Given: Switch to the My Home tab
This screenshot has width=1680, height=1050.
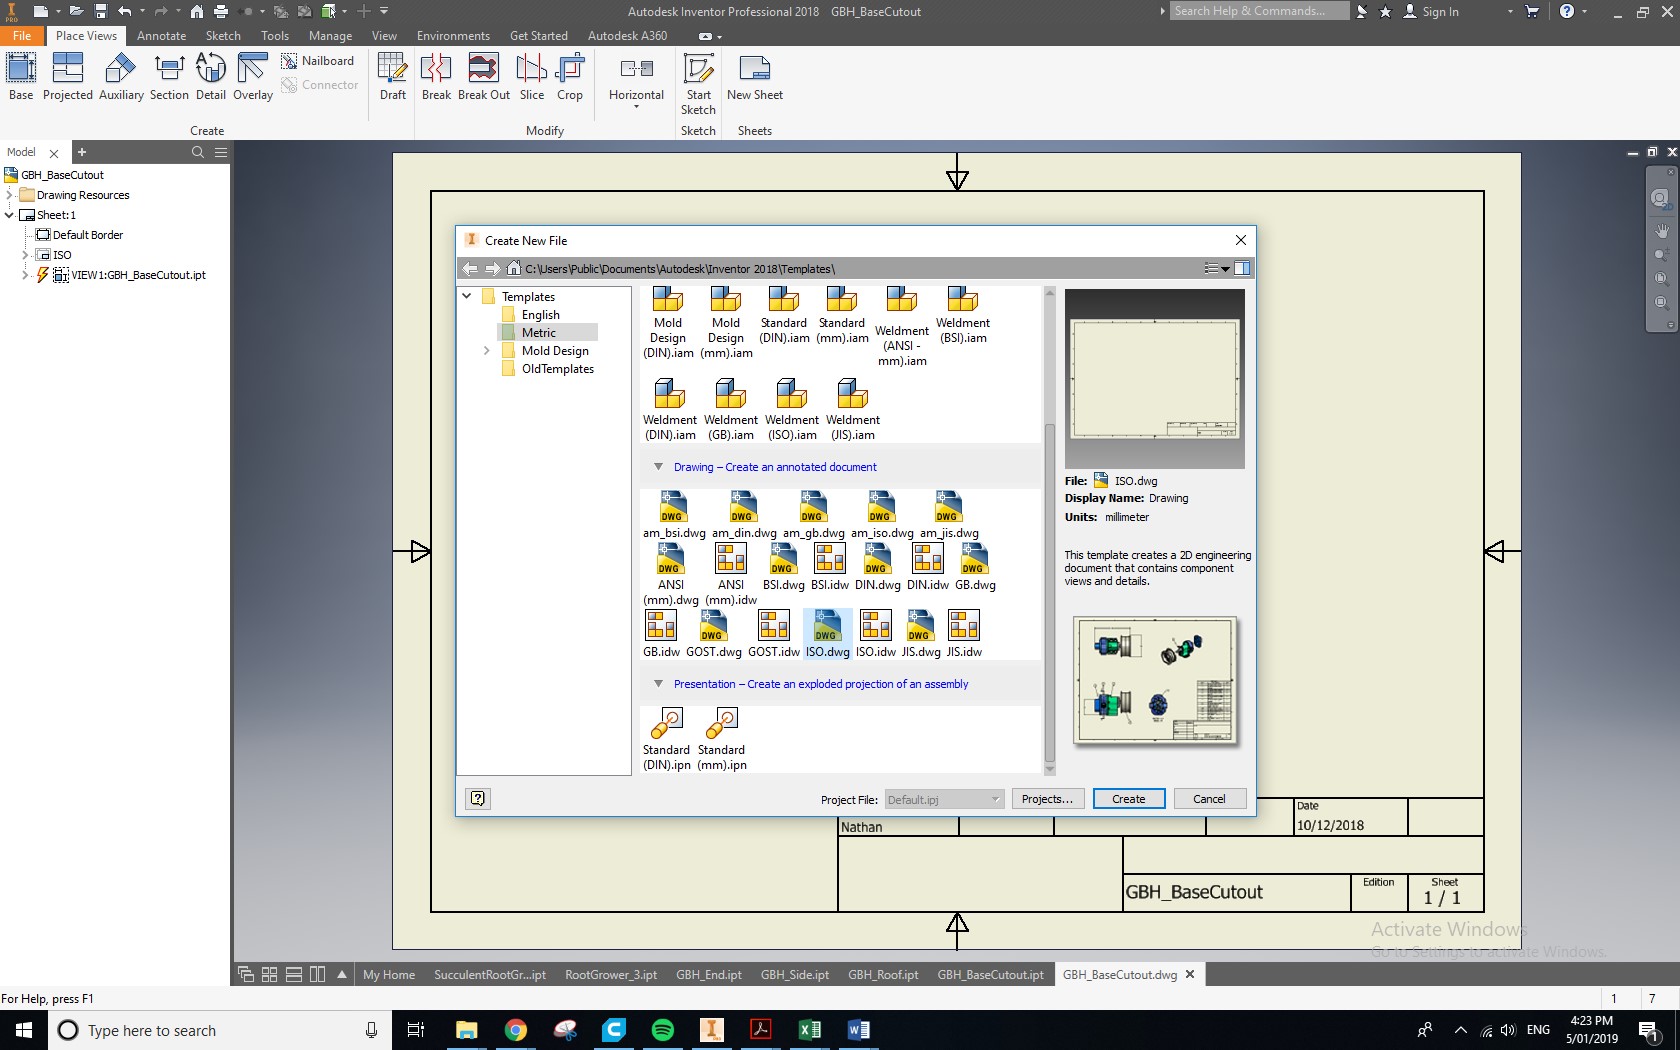Looking at the screenshot, I should tap(389, 975).
